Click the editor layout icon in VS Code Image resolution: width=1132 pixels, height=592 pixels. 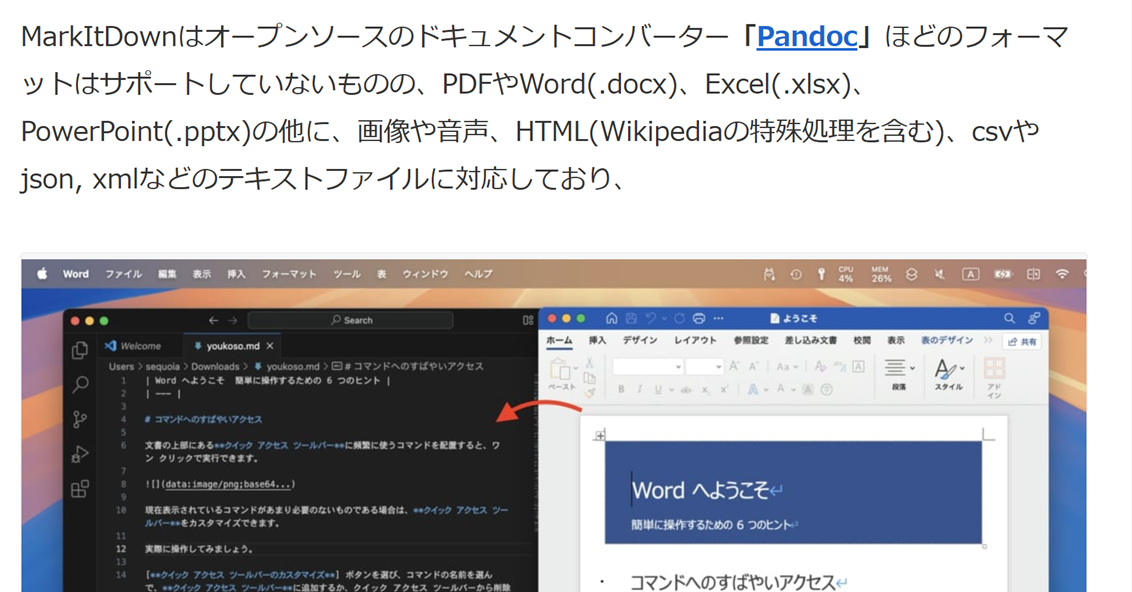[x=527, y=320]
